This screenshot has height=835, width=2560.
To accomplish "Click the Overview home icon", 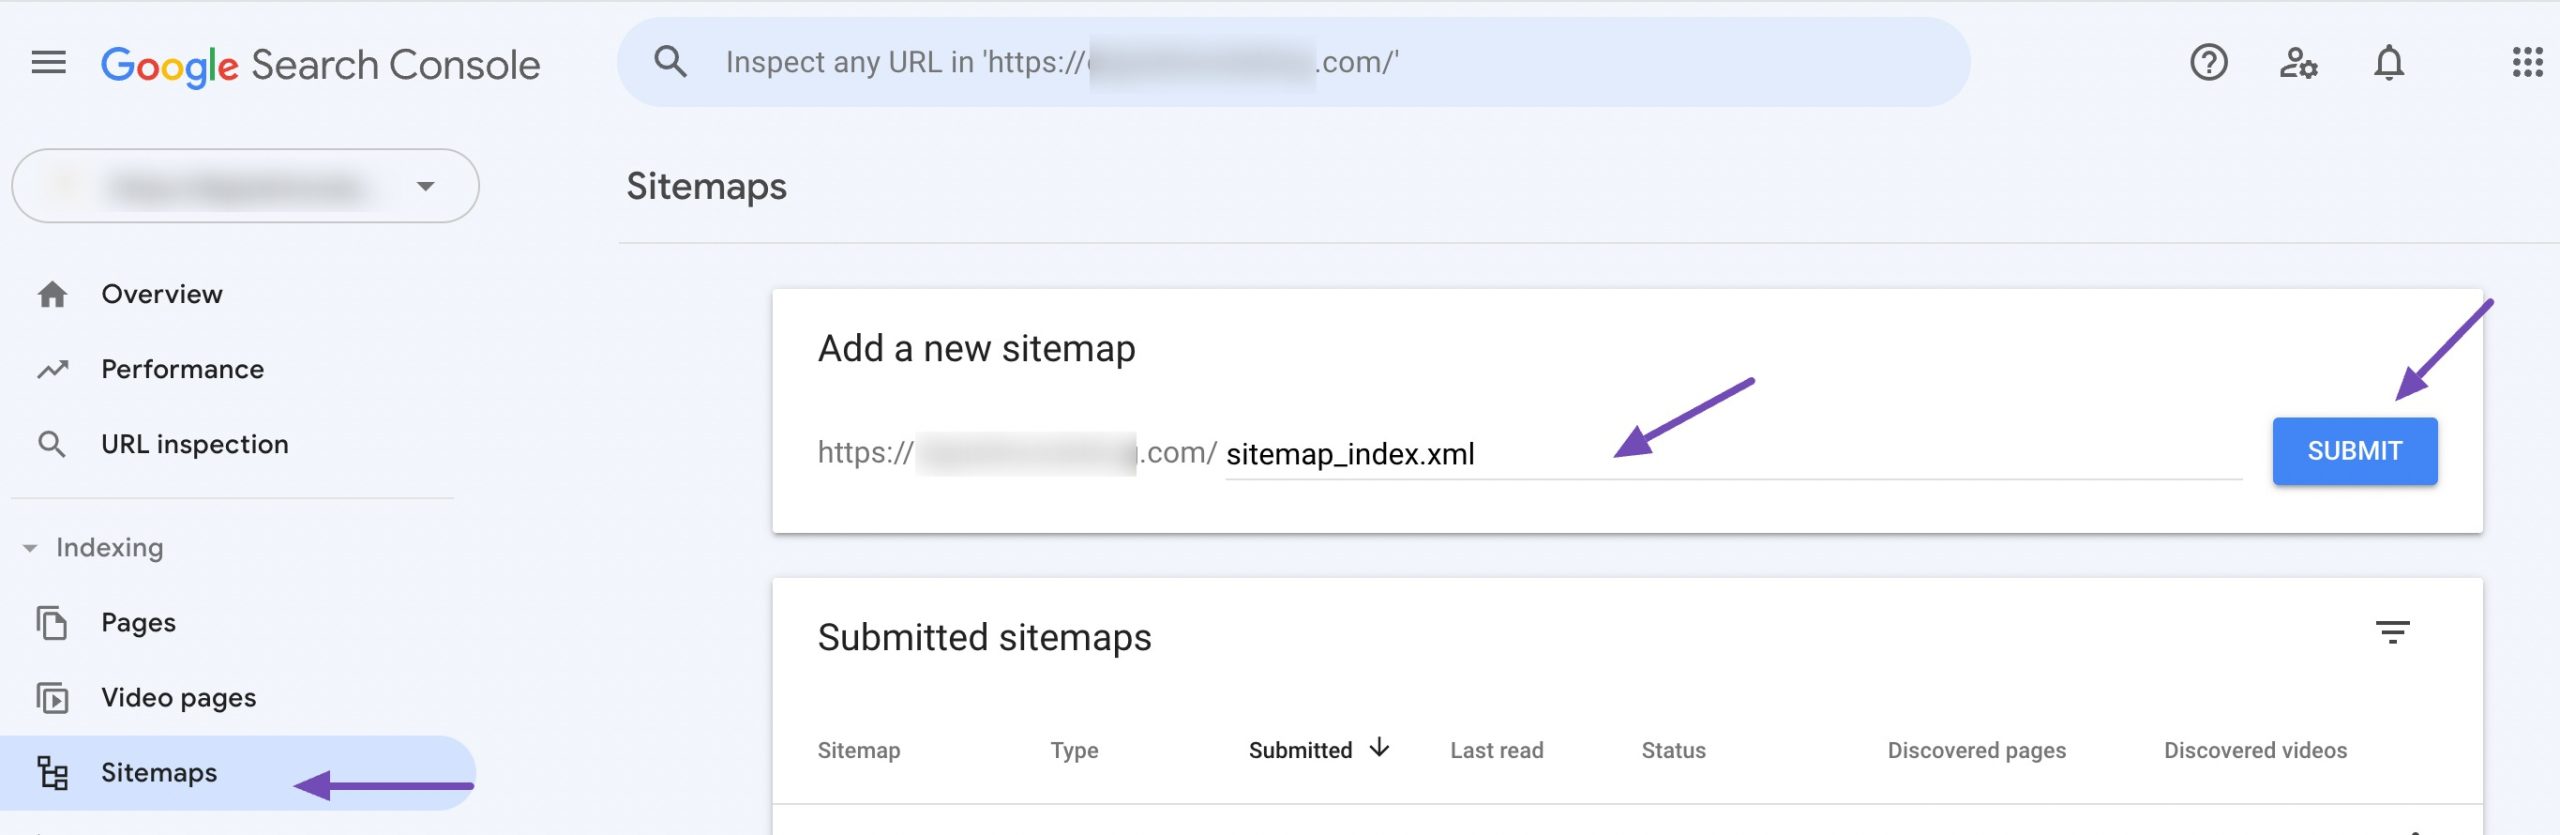I will point(52,293).
